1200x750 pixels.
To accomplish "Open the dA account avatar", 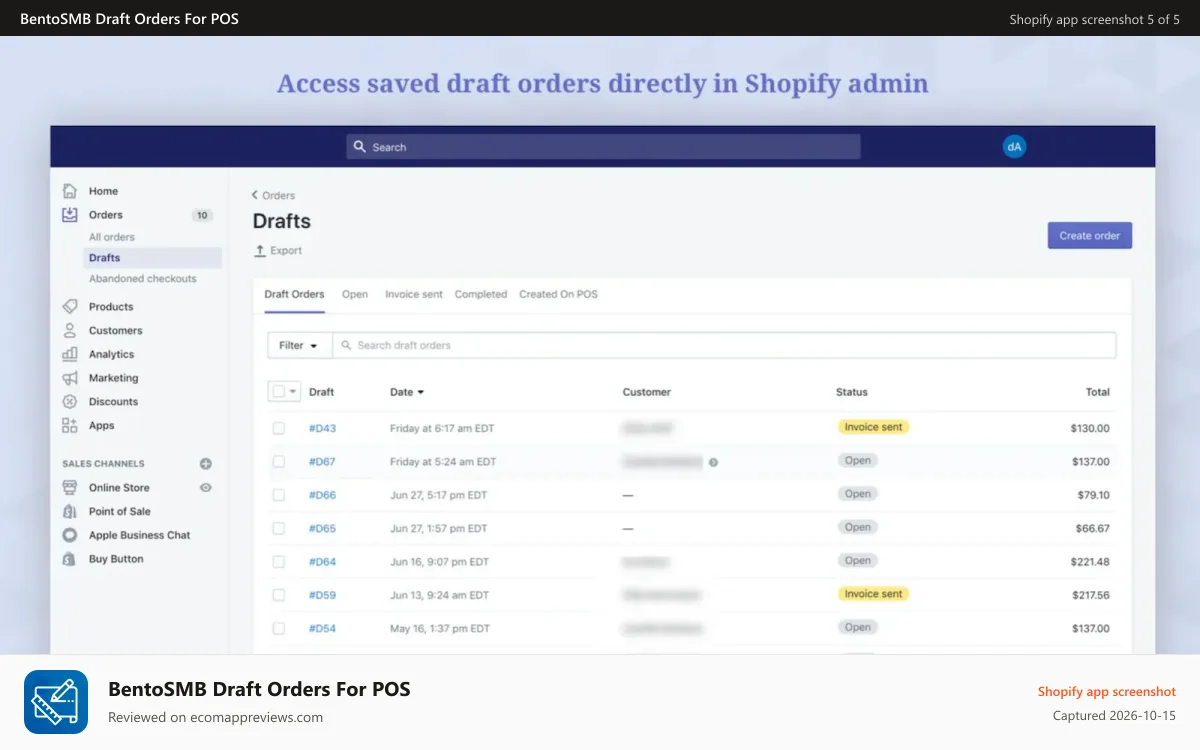I will [x=1014, y=147].
